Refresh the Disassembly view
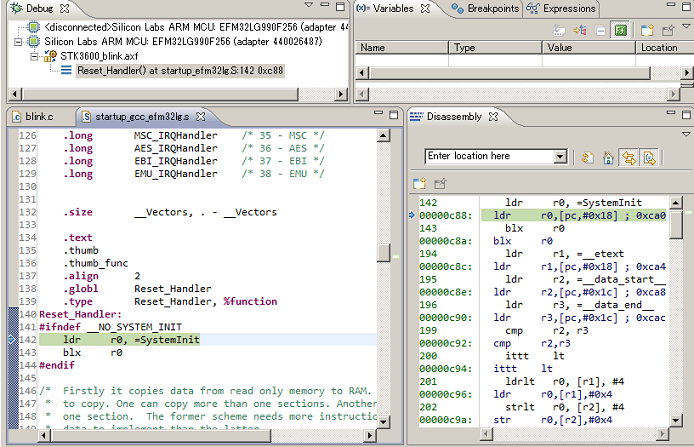This screenshot has width=694, height=447. 587,158
